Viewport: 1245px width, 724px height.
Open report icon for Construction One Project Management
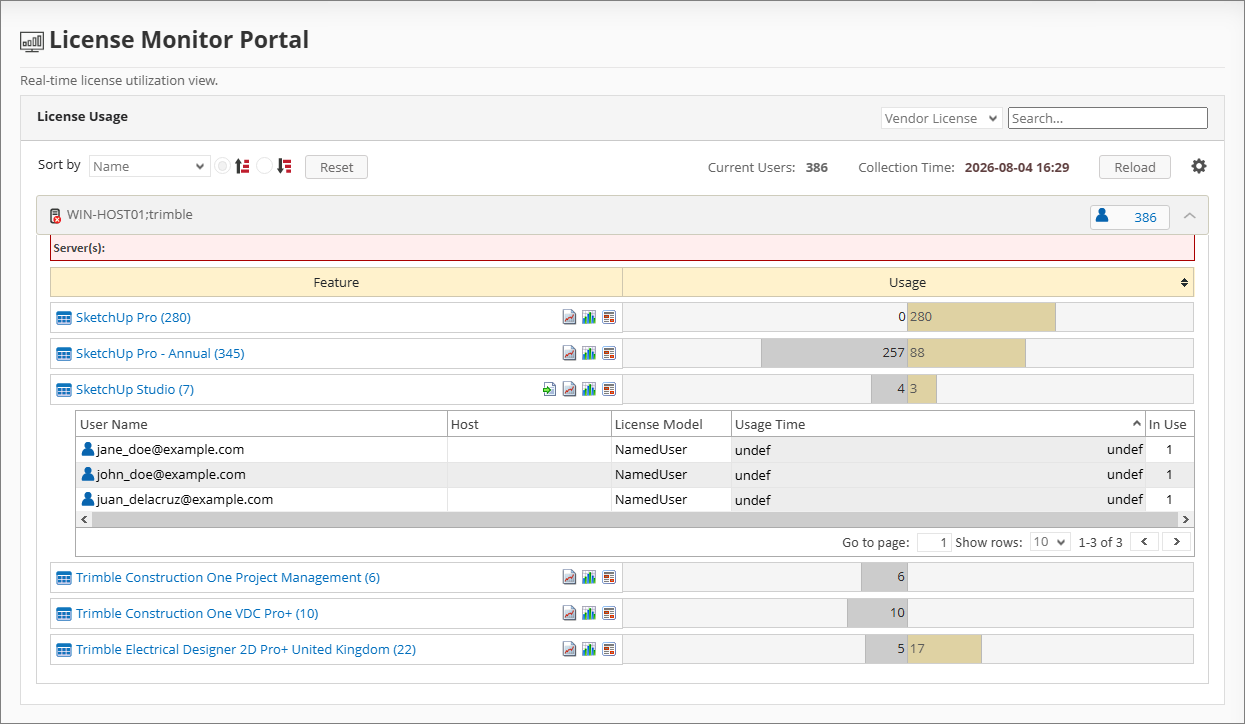pyautogui.click(x=609, y=578)
